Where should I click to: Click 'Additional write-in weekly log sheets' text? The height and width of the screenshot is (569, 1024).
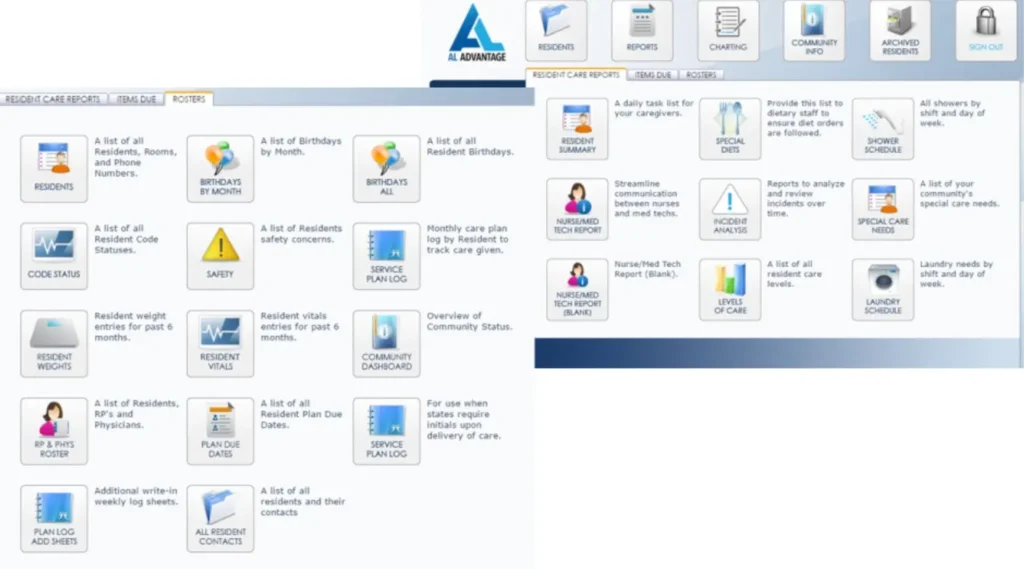[136, 496]
